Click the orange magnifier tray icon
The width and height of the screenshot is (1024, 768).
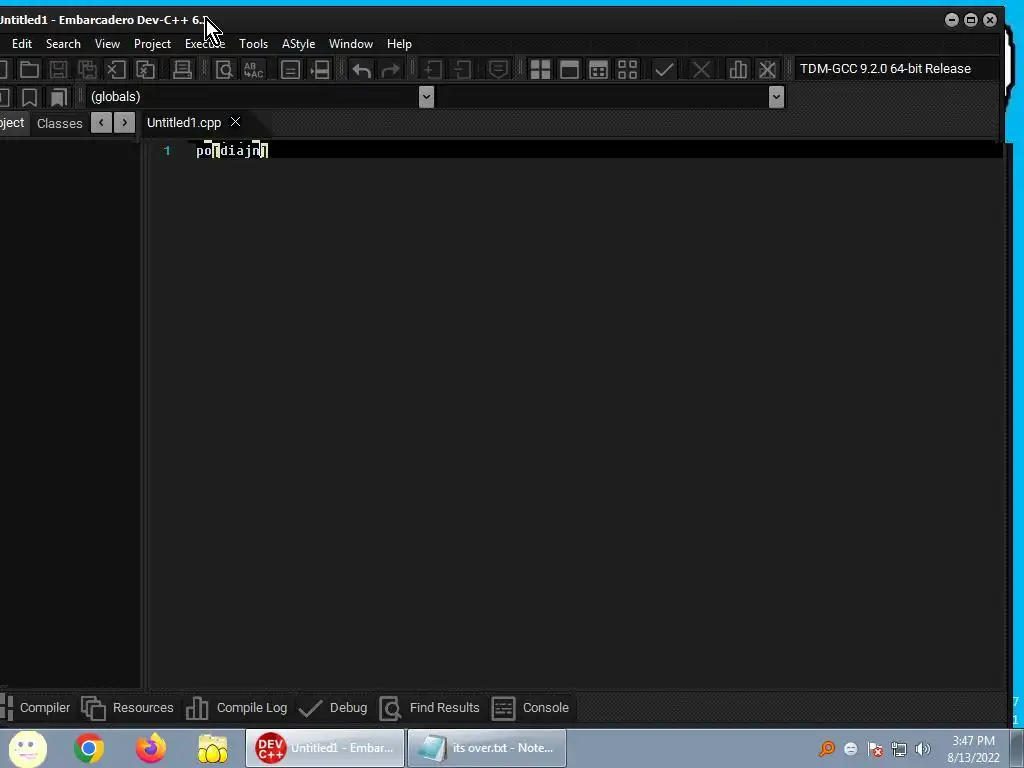click(x=827, y=749)
